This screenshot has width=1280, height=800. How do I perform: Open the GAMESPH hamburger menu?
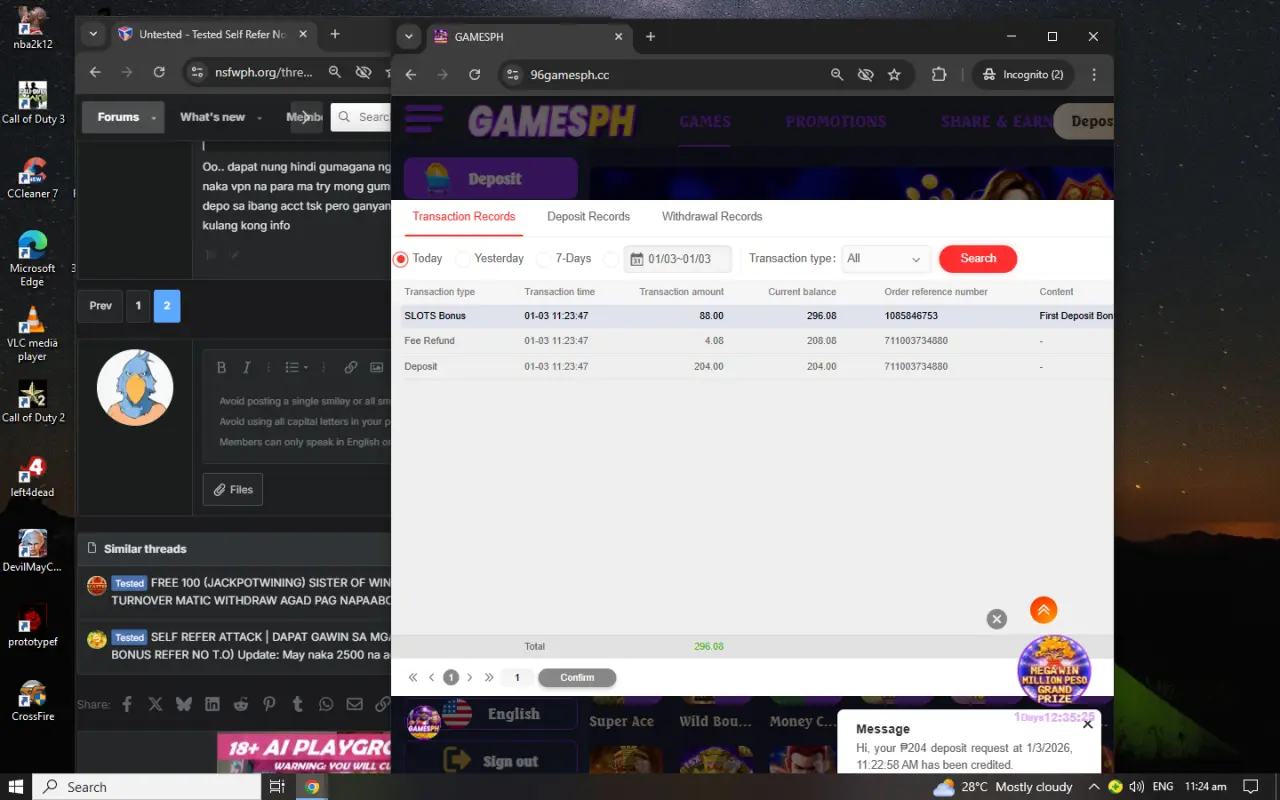tap(424, 119)
